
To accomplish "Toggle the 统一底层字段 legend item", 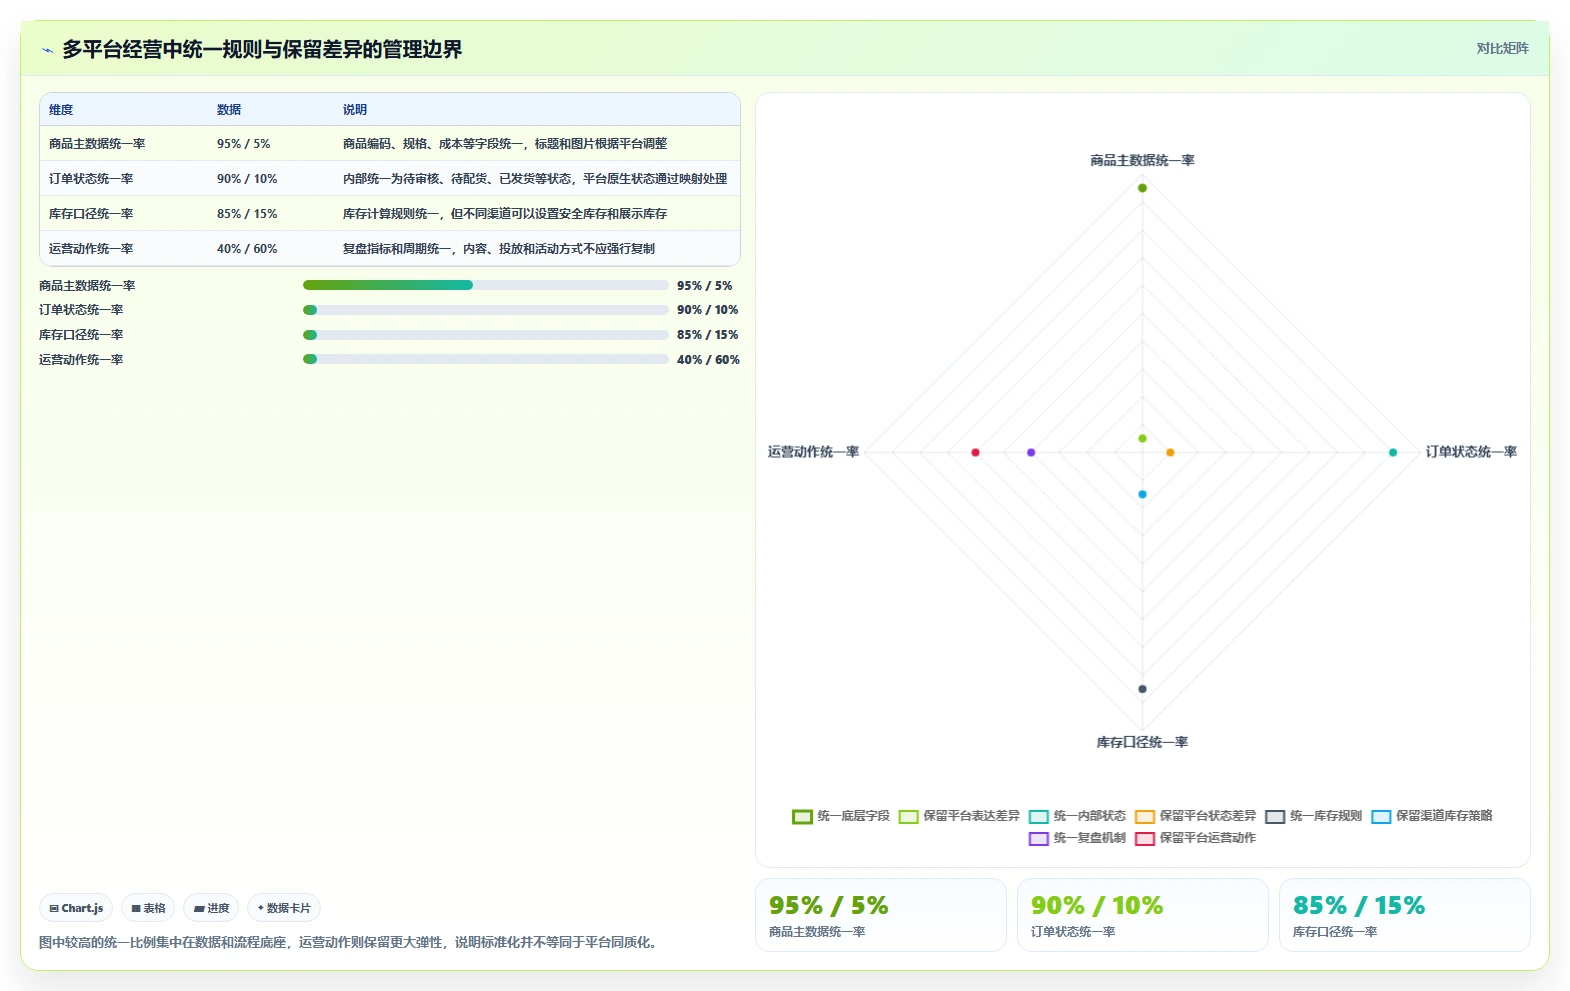I will [840, 816].
